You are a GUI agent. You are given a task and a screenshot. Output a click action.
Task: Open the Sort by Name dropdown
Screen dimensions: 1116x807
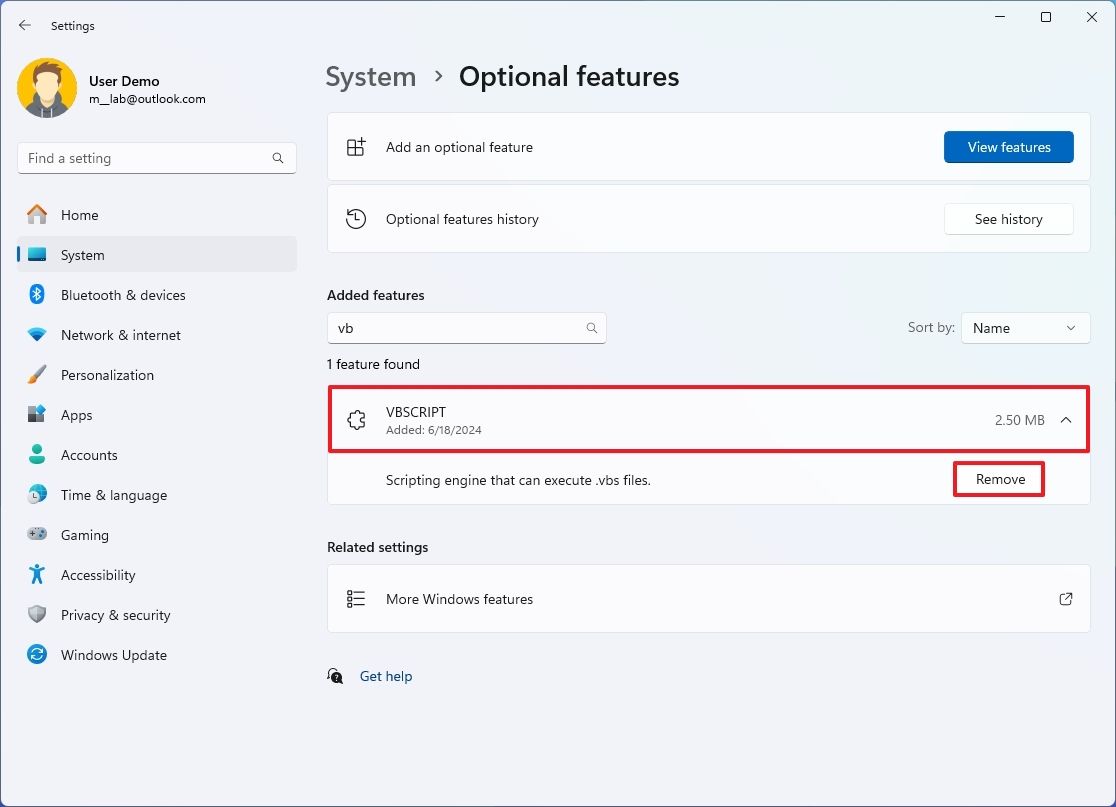[1025, 328]
